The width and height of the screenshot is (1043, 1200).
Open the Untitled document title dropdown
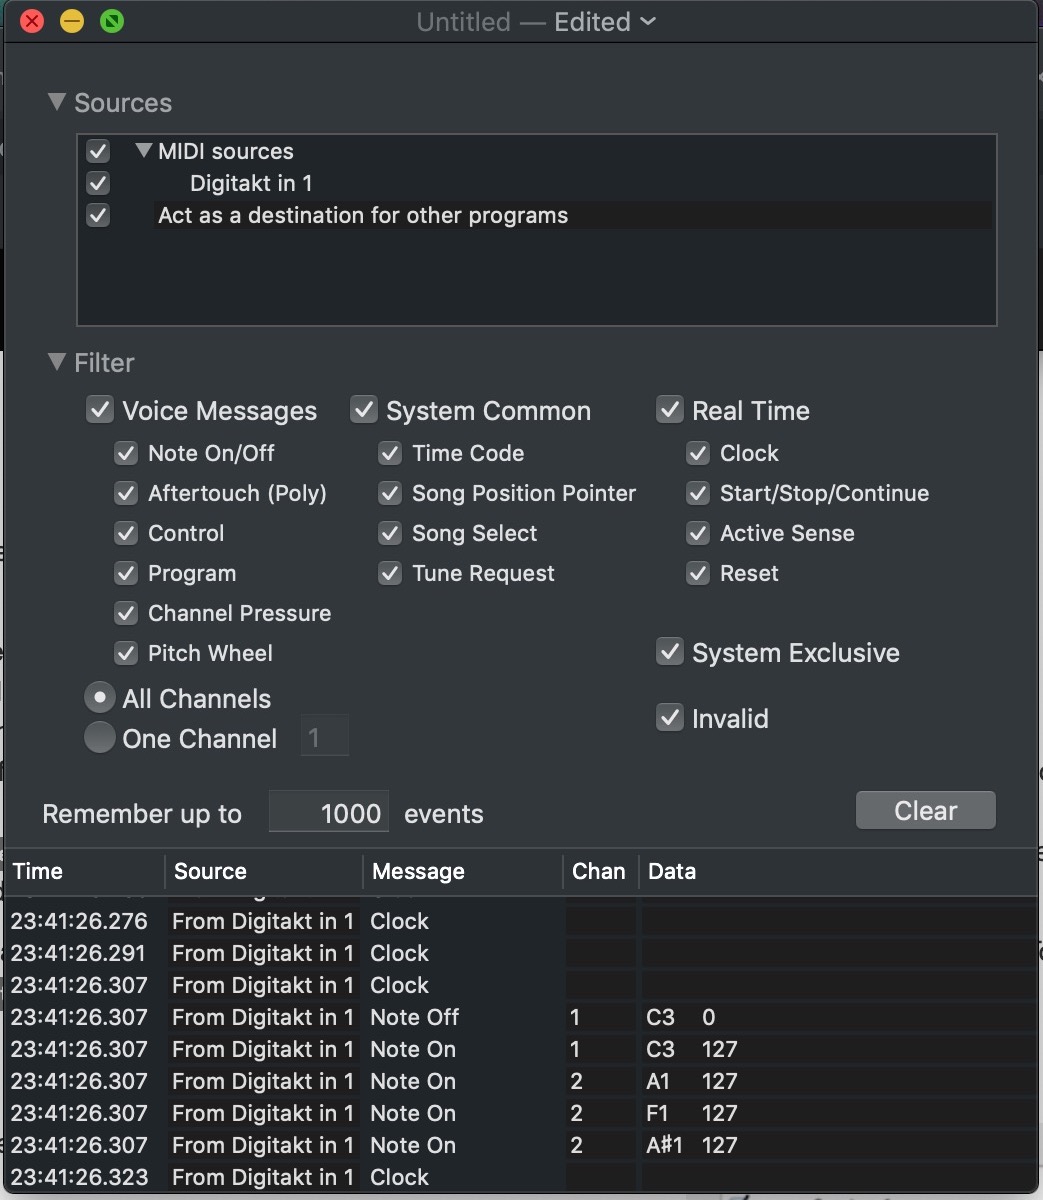coord(647,22)
